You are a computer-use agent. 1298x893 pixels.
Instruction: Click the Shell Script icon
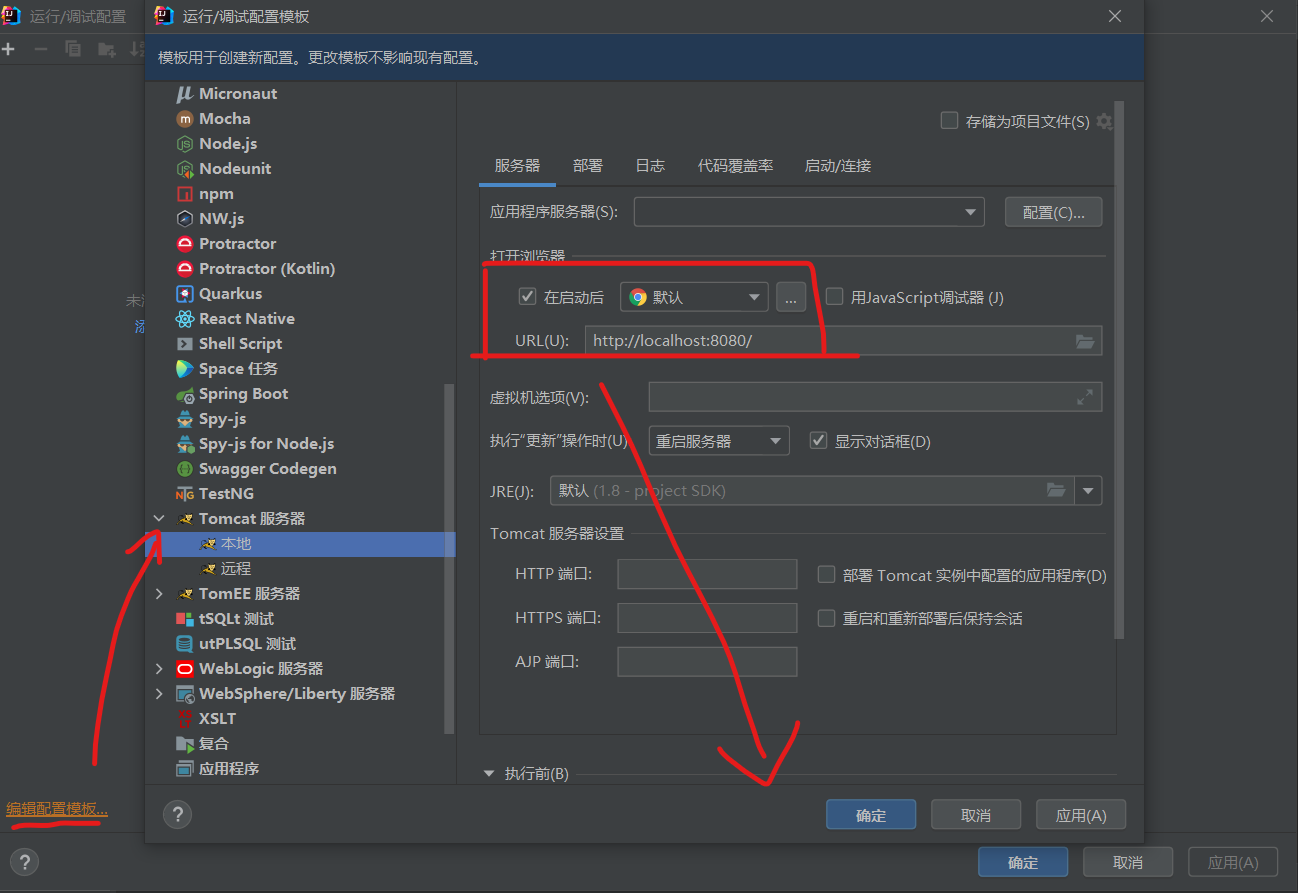tap(184, 343)
